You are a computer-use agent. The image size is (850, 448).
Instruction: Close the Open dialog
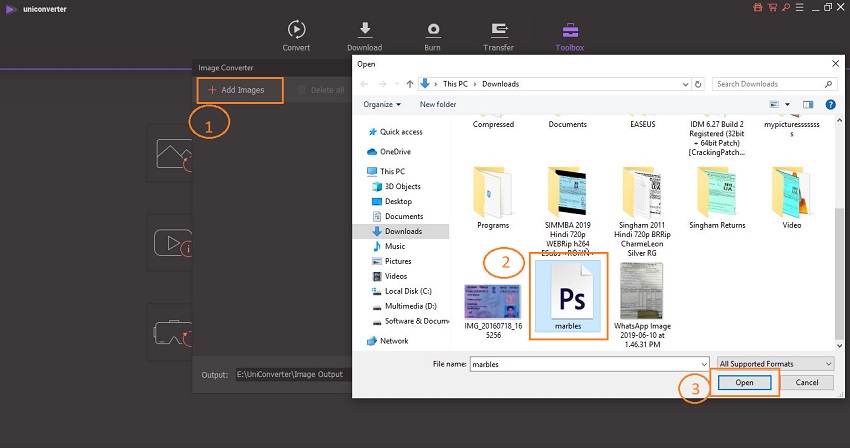tap(835, 63)
